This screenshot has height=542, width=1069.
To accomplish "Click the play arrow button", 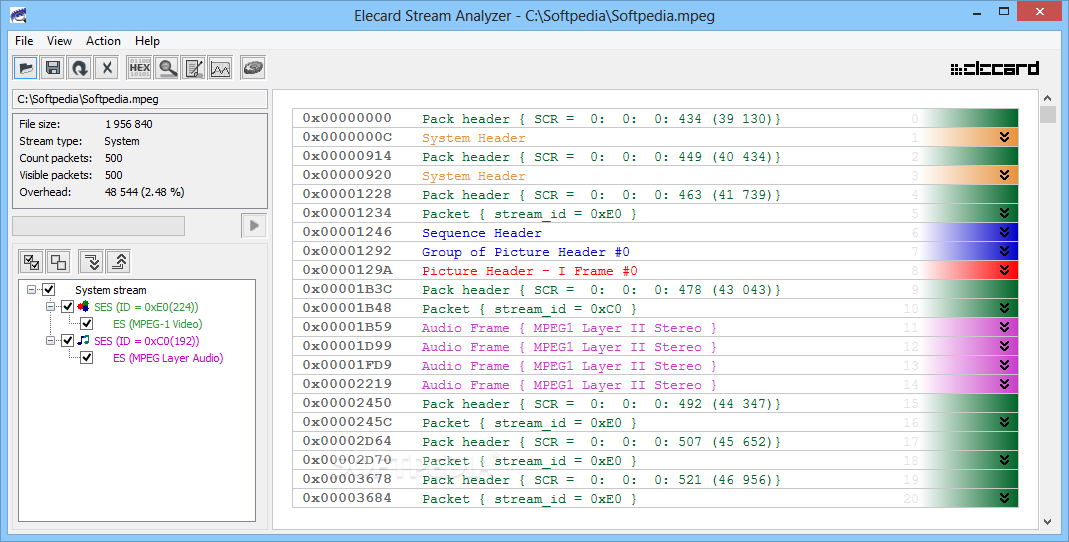I will tap(254, 226).
